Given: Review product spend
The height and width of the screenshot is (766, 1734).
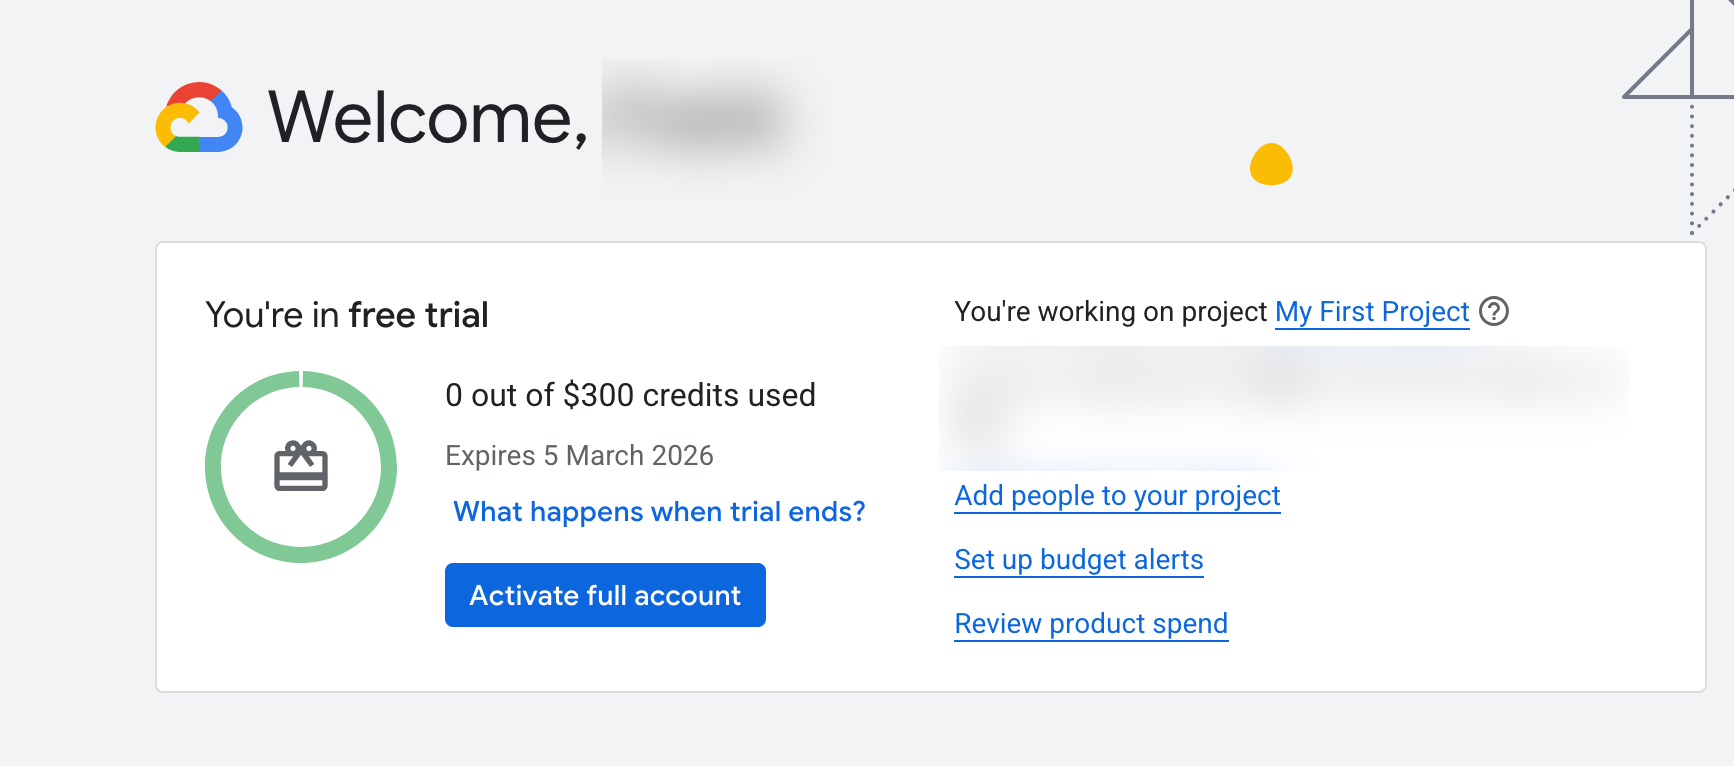Looking at the screenshot, I should point(1091,624).
